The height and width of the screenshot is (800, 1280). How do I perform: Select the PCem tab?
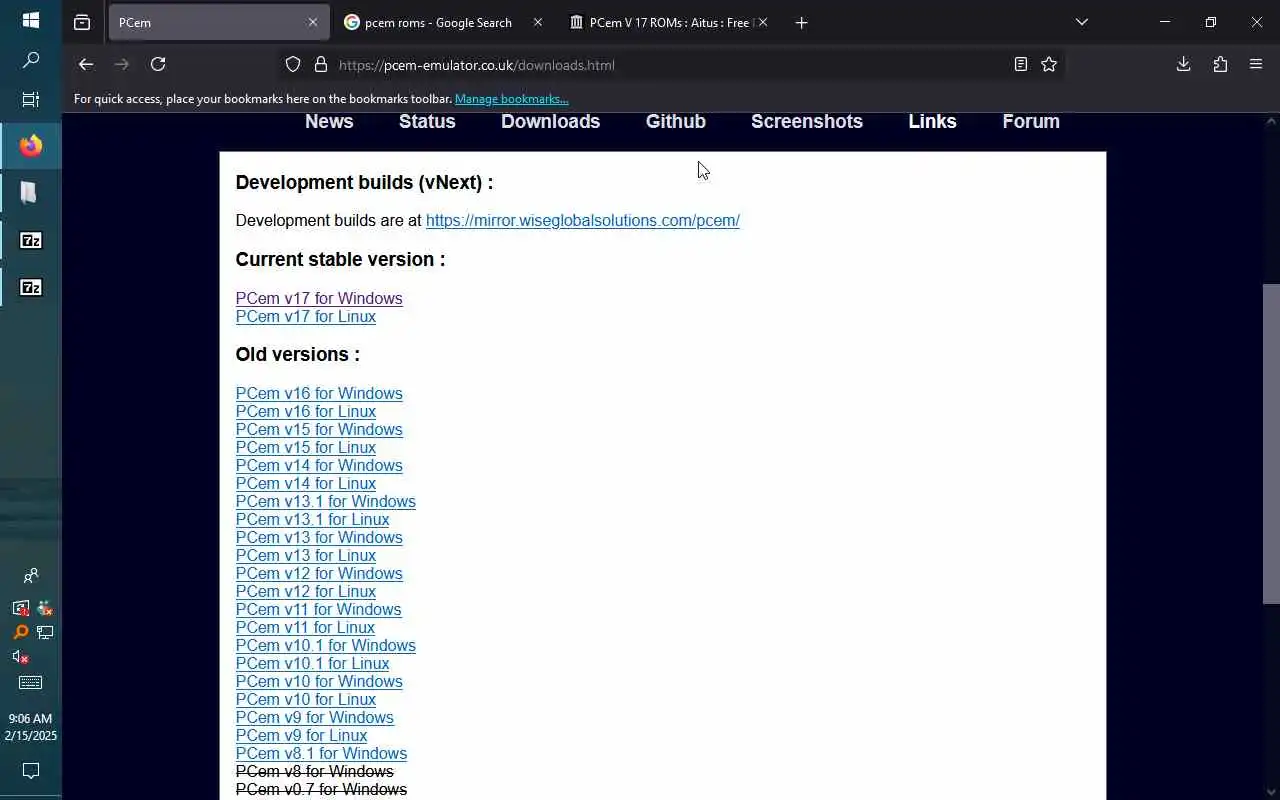point(219,22)
